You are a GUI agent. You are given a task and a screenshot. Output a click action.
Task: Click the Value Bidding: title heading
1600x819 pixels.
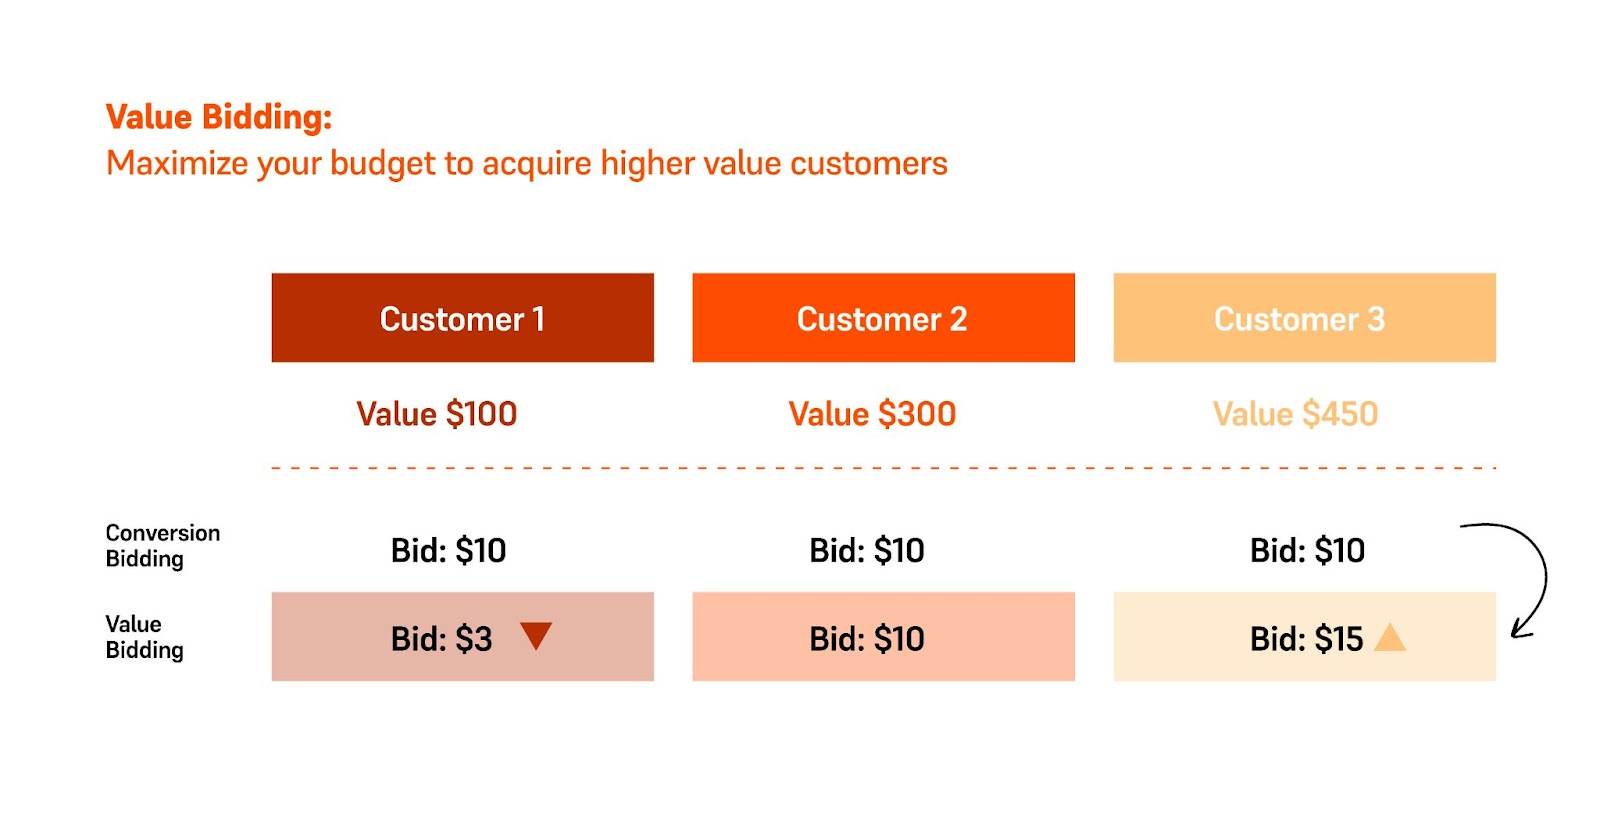click(x=219, y=117)
